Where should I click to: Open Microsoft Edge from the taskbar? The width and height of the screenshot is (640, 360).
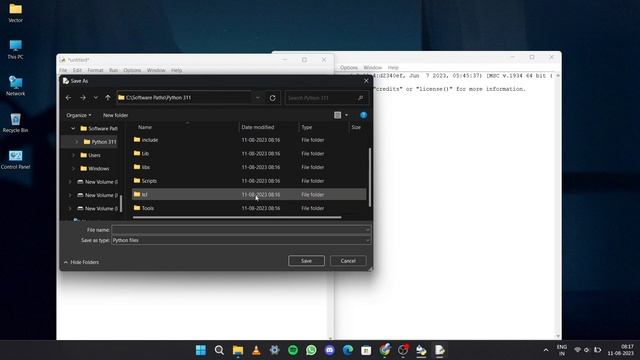coord(348,350)
